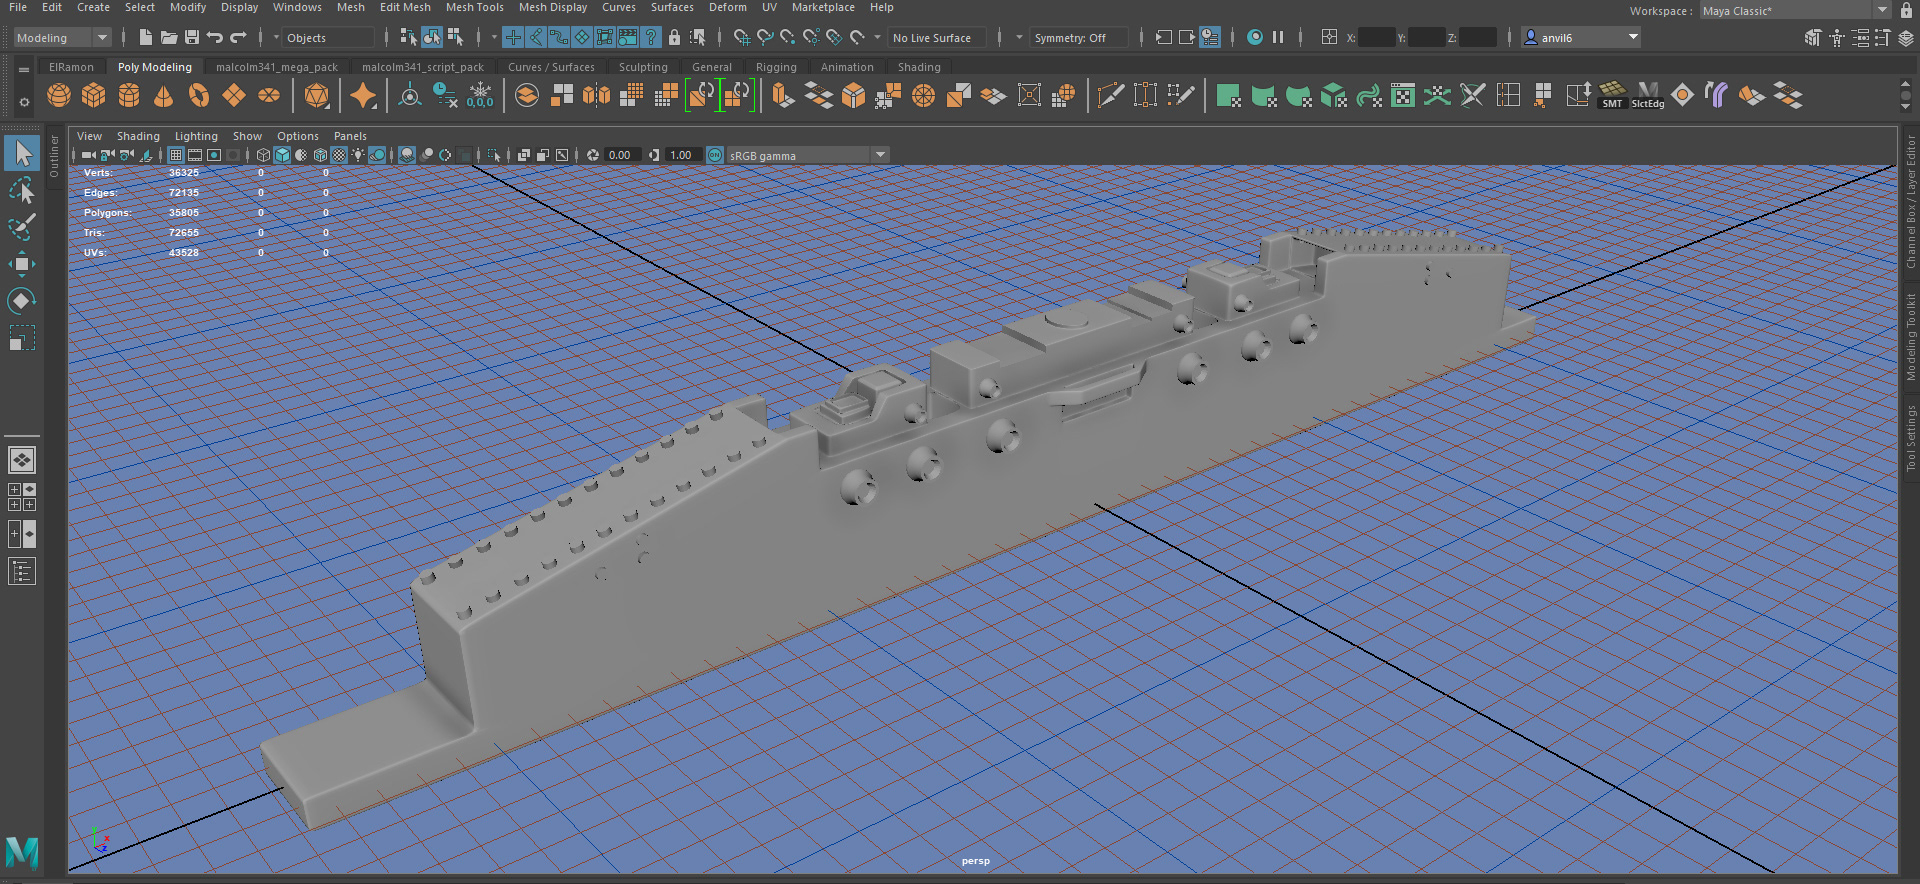Open a scene with the folder icon
Screen dimensions: 1920x884
pyautogui.click(x=169, y=37)
